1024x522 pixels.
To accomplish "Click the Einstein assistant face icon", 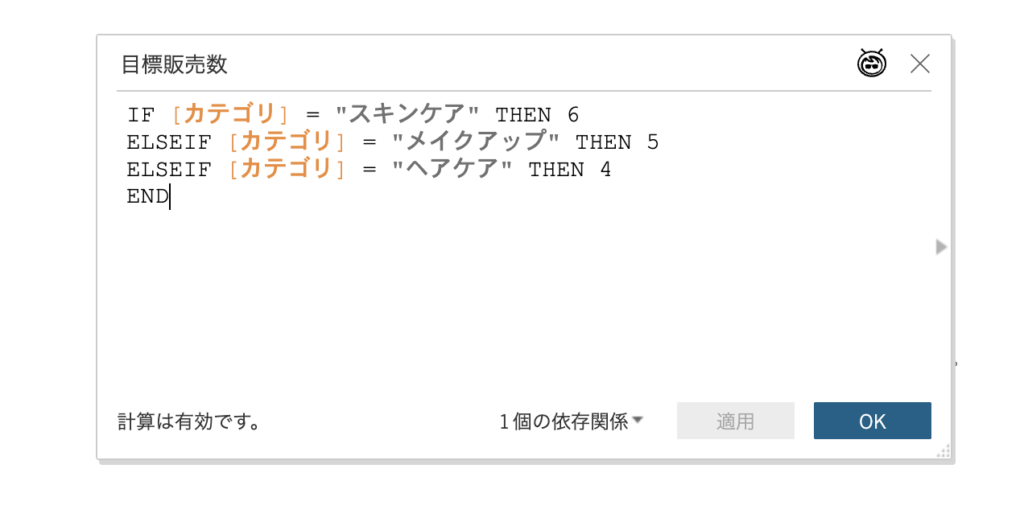I will (x=872, y=63).
